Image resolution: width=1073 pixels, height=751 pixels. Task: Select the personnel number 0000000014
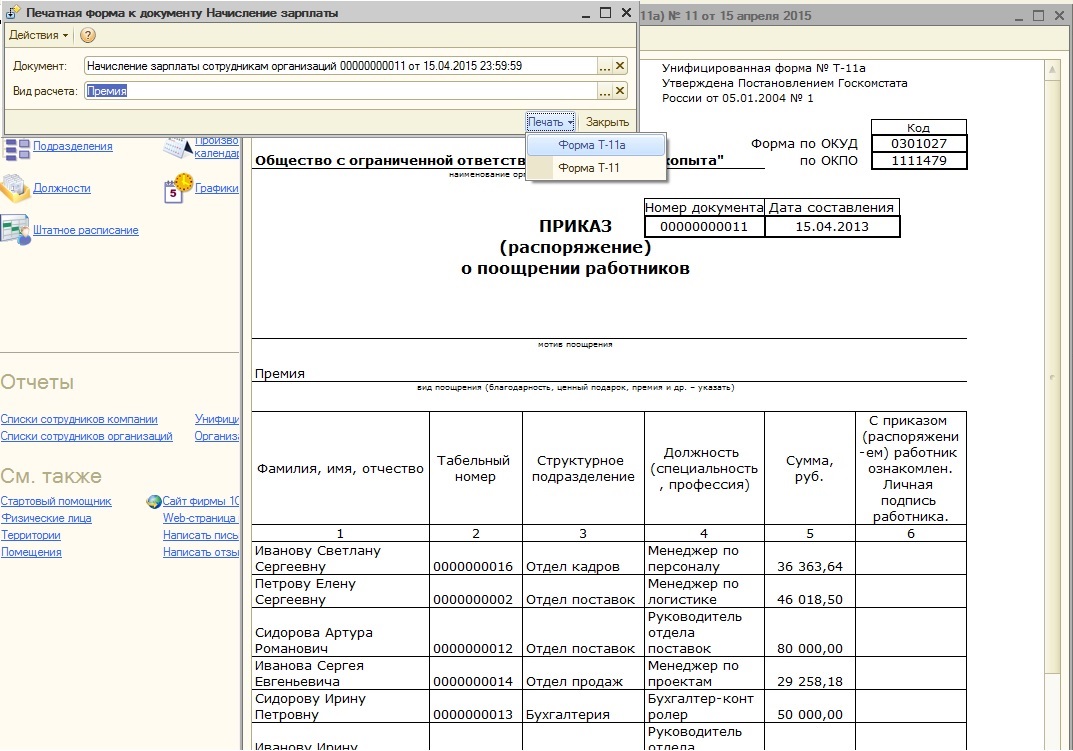[x=476, y=674]
